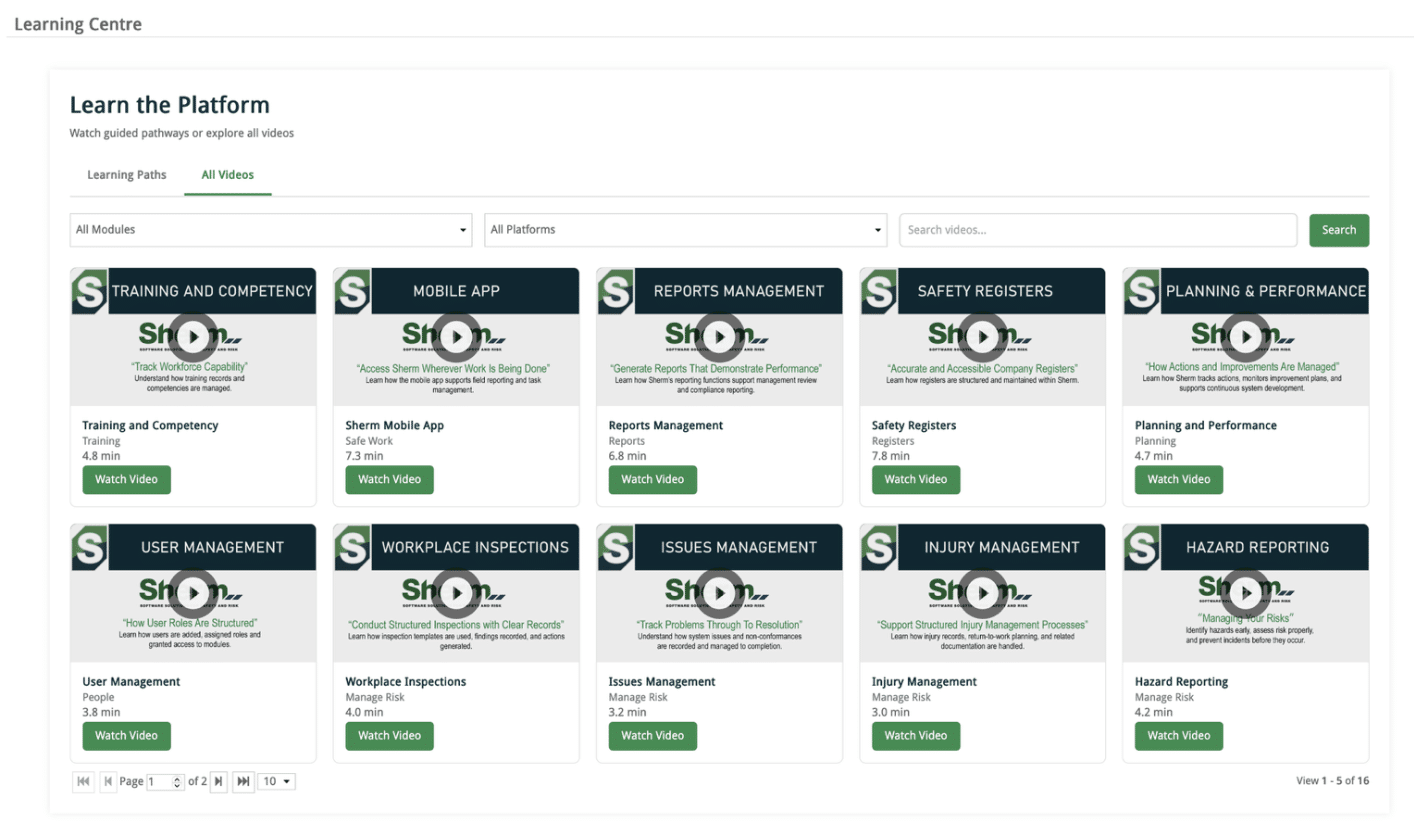Click the page number stepper field
1414x824 pixels.
click(x=164, y=781)
